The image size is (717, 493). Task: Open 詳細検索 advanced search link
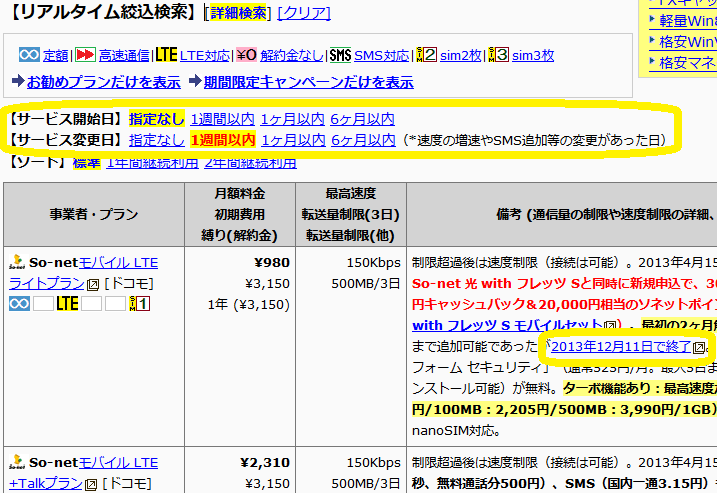(x=238, y=13)
